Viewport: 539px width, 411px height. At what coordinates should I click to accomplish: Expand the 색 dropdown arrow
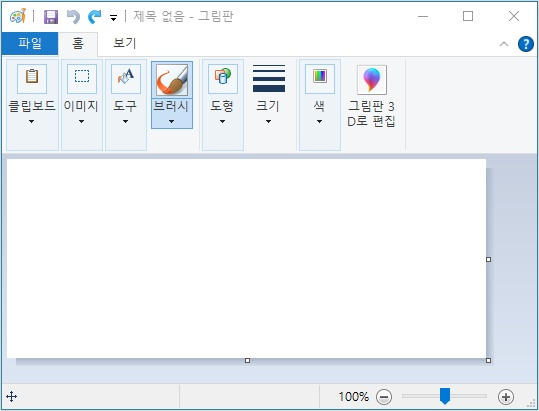tap(319, 121)
